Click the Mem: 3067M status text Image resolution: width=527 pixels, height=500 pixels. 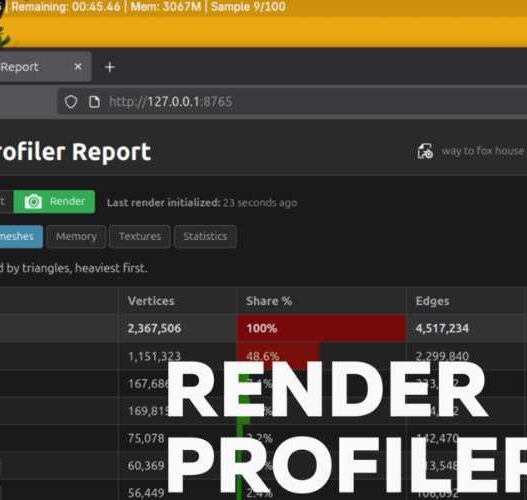(166, 6)
